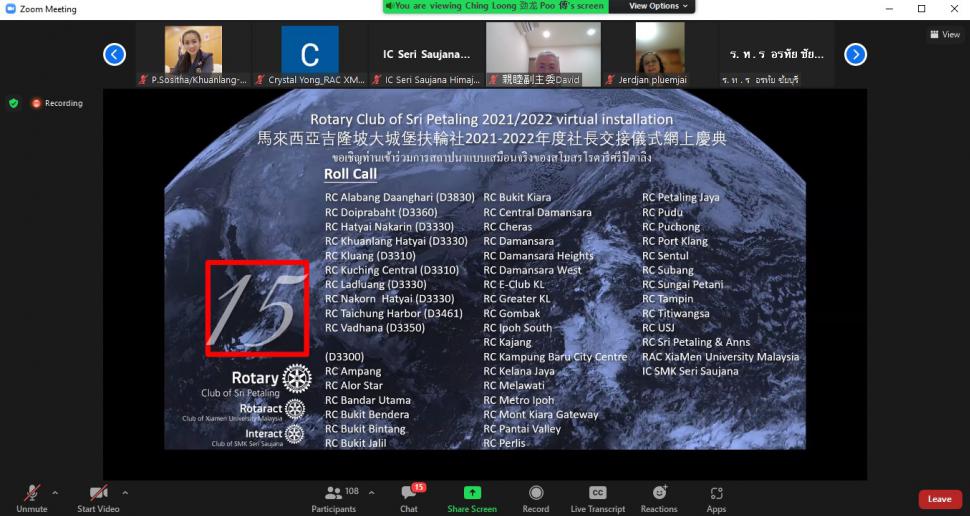This screenshot has width=970, height=516.
Task: Open the Participants panel
Action: (334, 498)
